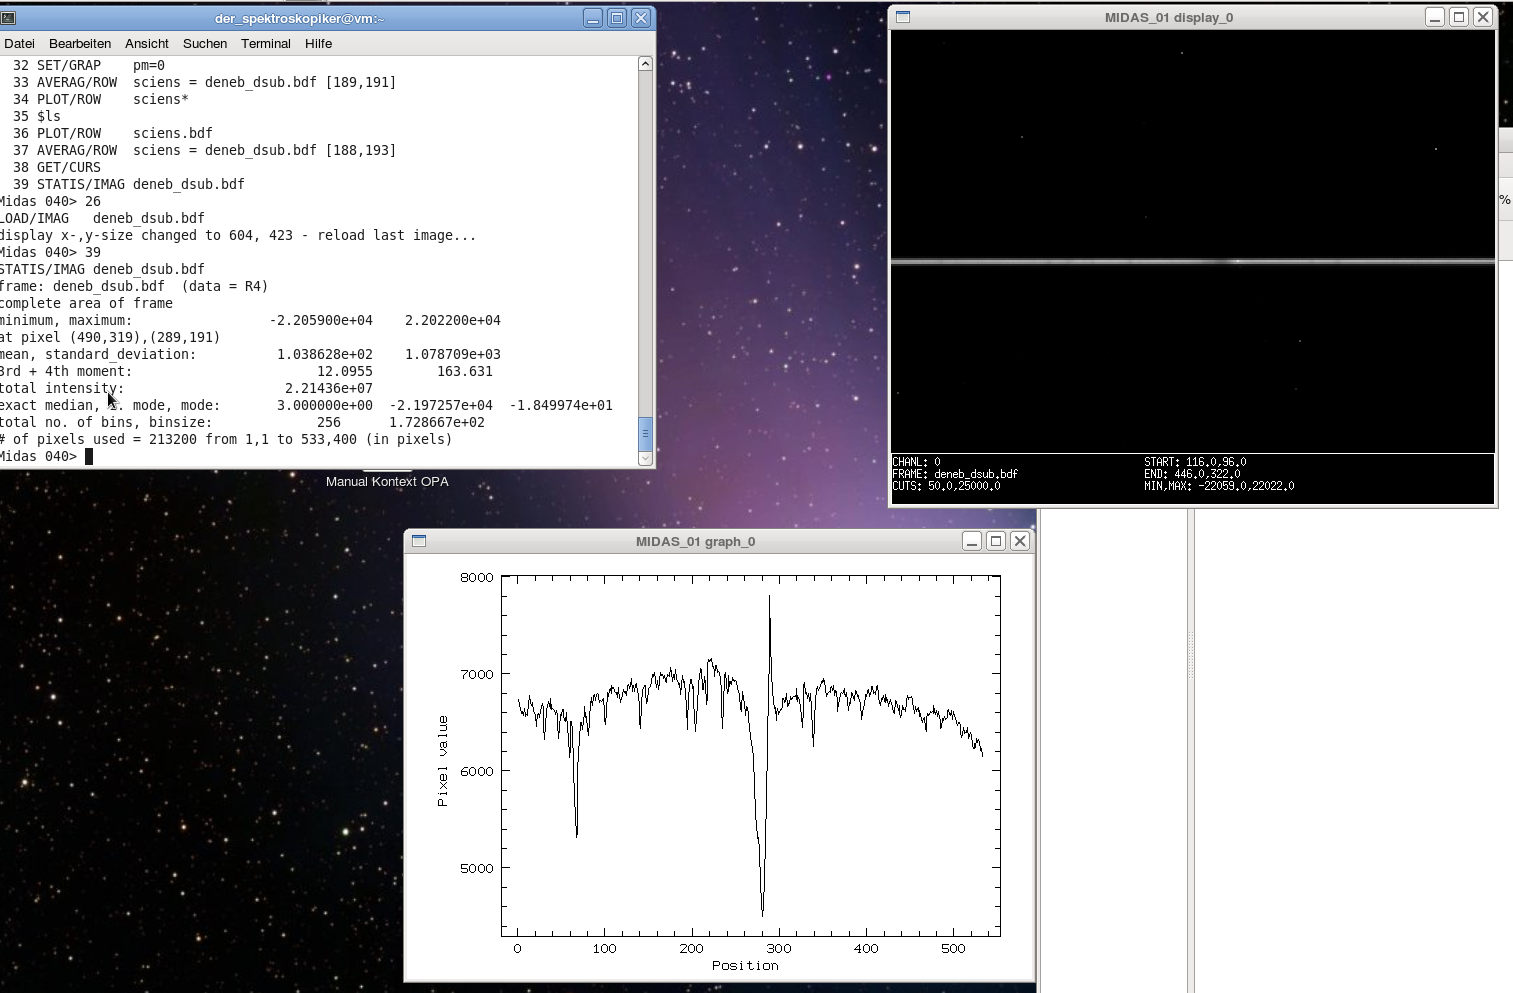Open the Ansicht menu
This screenshot has height=993, width=1513.
pos(147,43)
